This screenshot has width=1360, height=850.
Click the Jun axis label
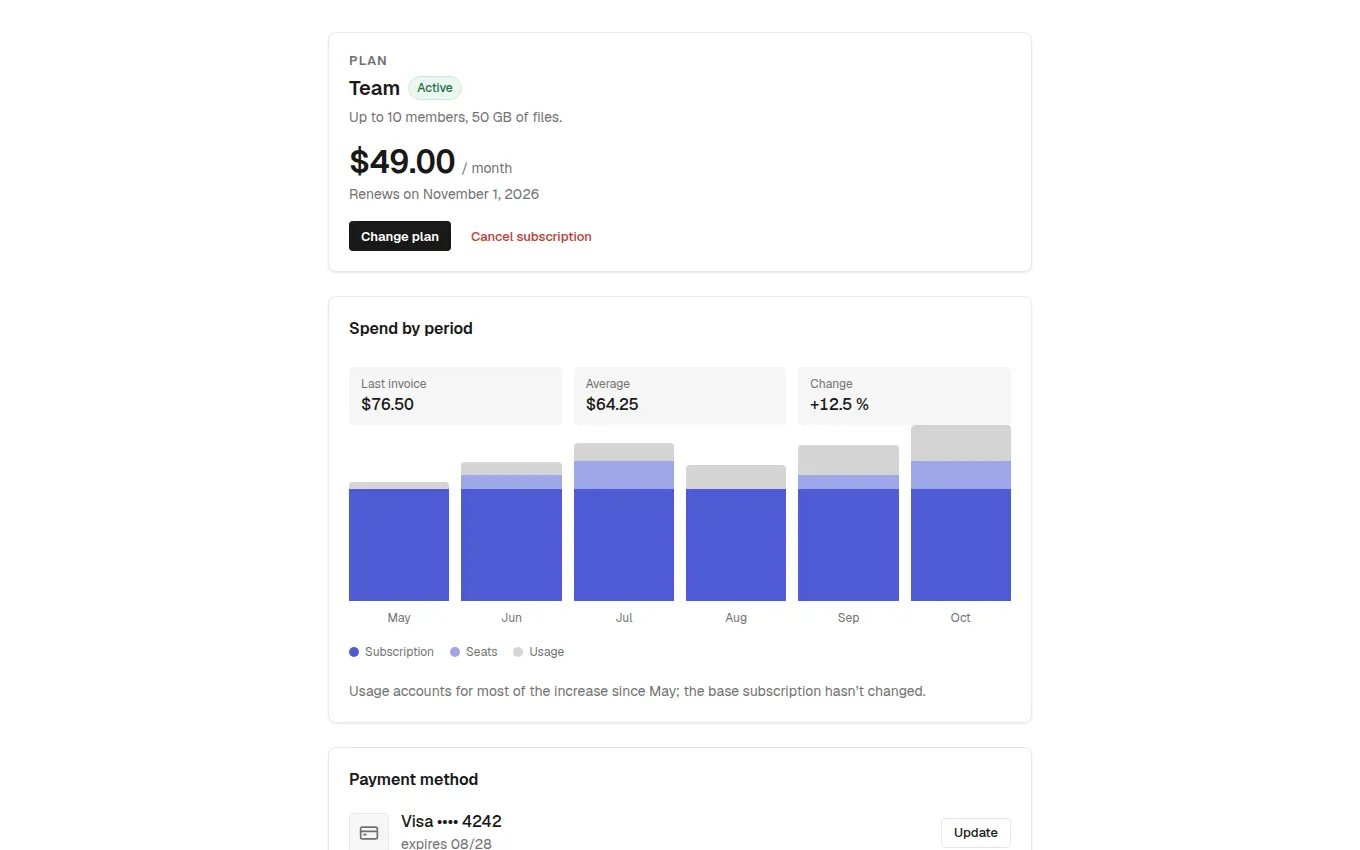tap(511, 618)
